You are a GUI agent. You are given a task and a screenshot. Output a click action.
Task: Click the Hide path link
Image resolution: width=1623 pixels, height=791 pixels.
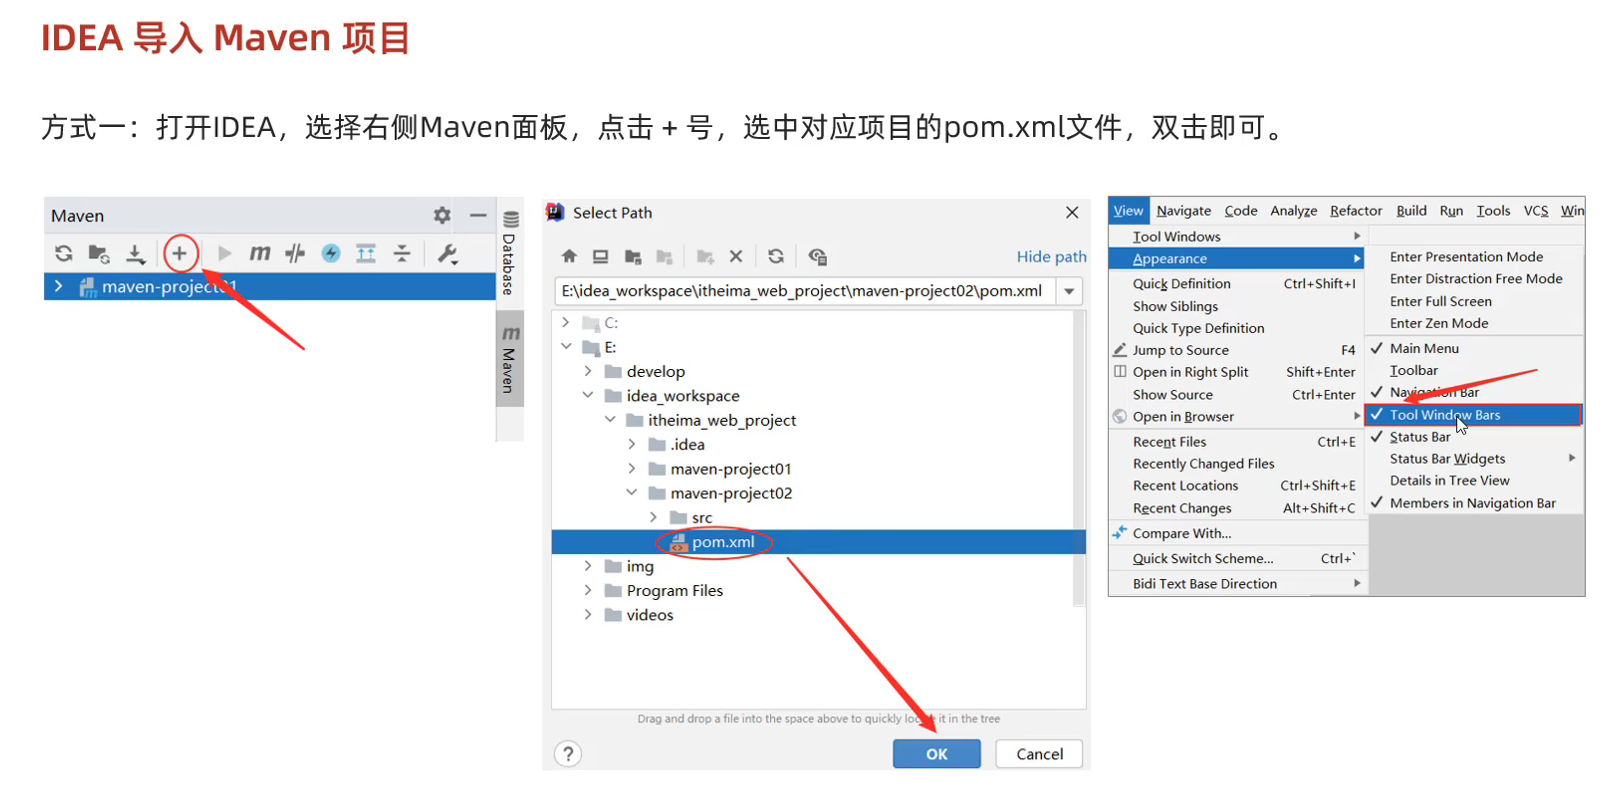(1051, 257)
